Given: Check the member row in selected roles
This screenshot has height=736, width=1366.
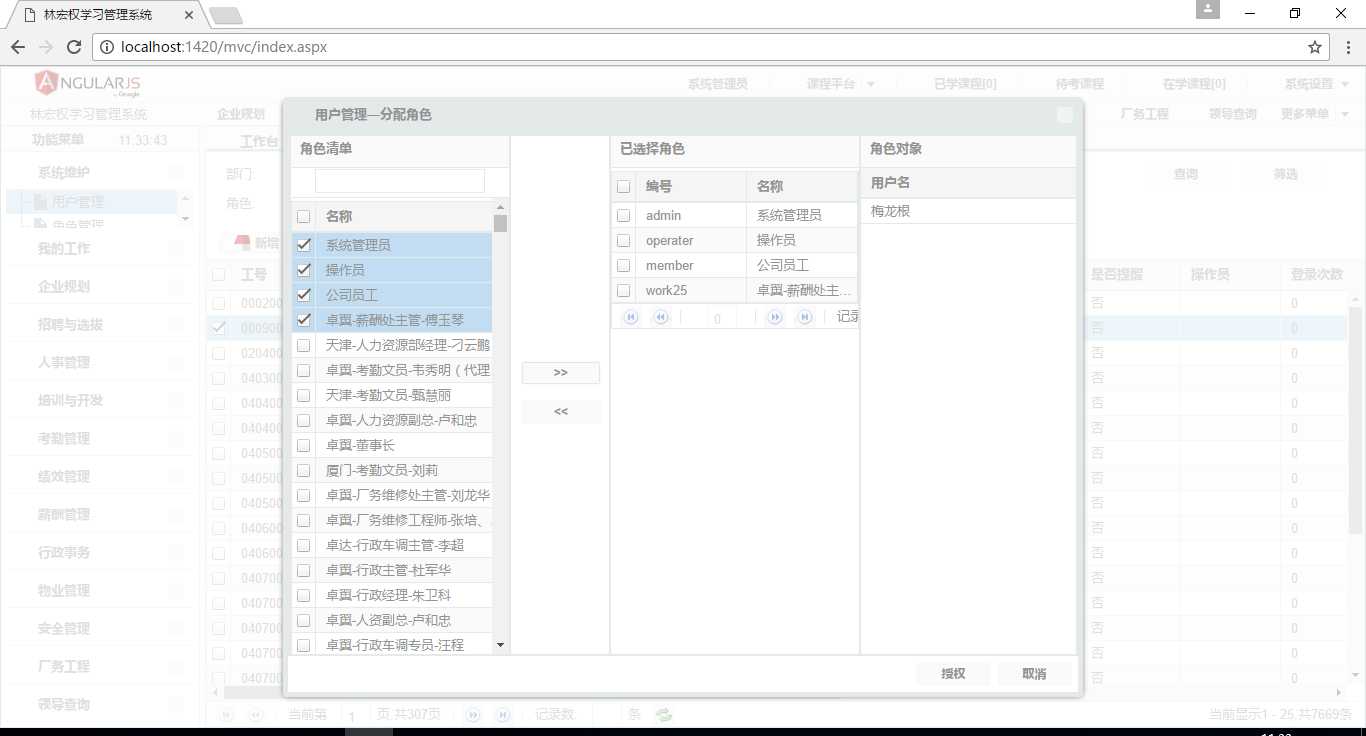Looking at the screenshot, I should click(x=624, y=265).
